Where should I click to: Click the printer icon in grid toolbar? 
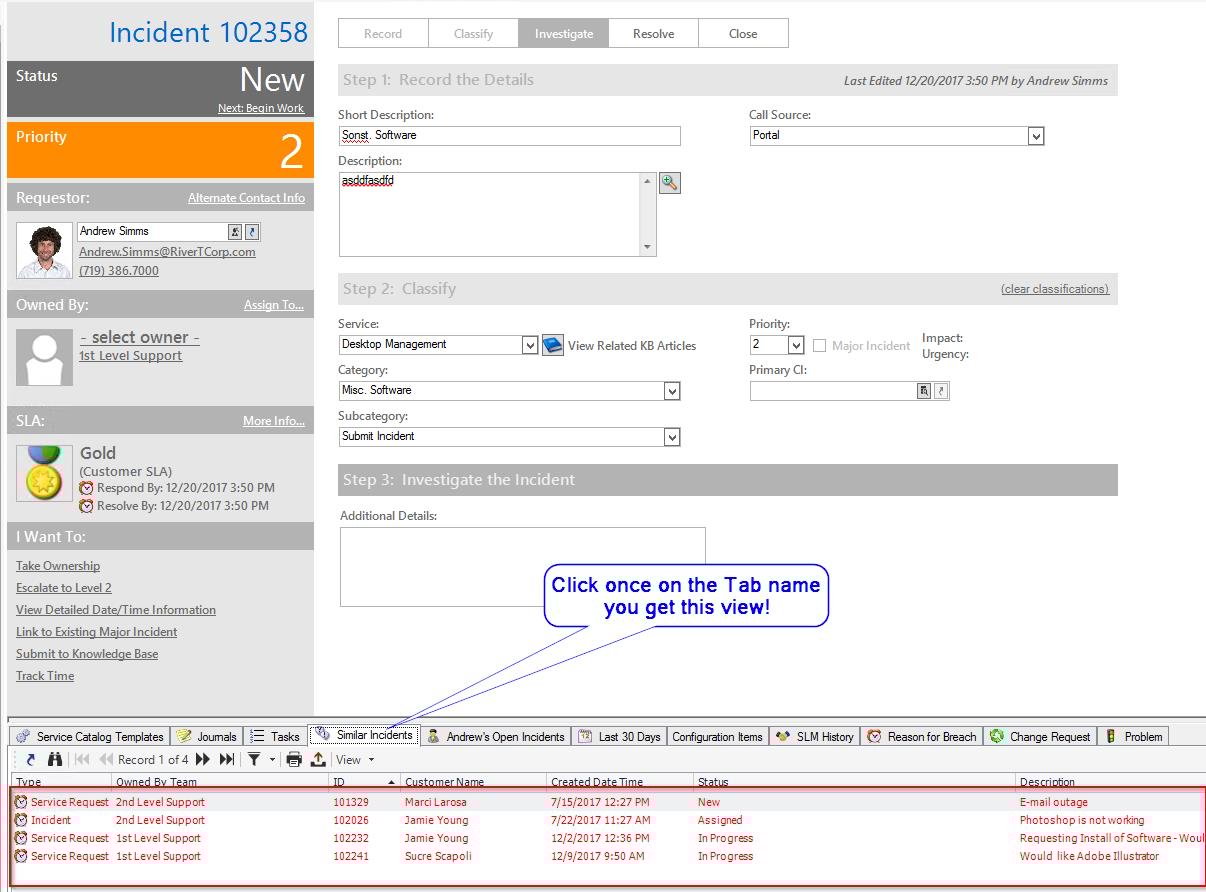pyautogui.click(x=294, y=760)
